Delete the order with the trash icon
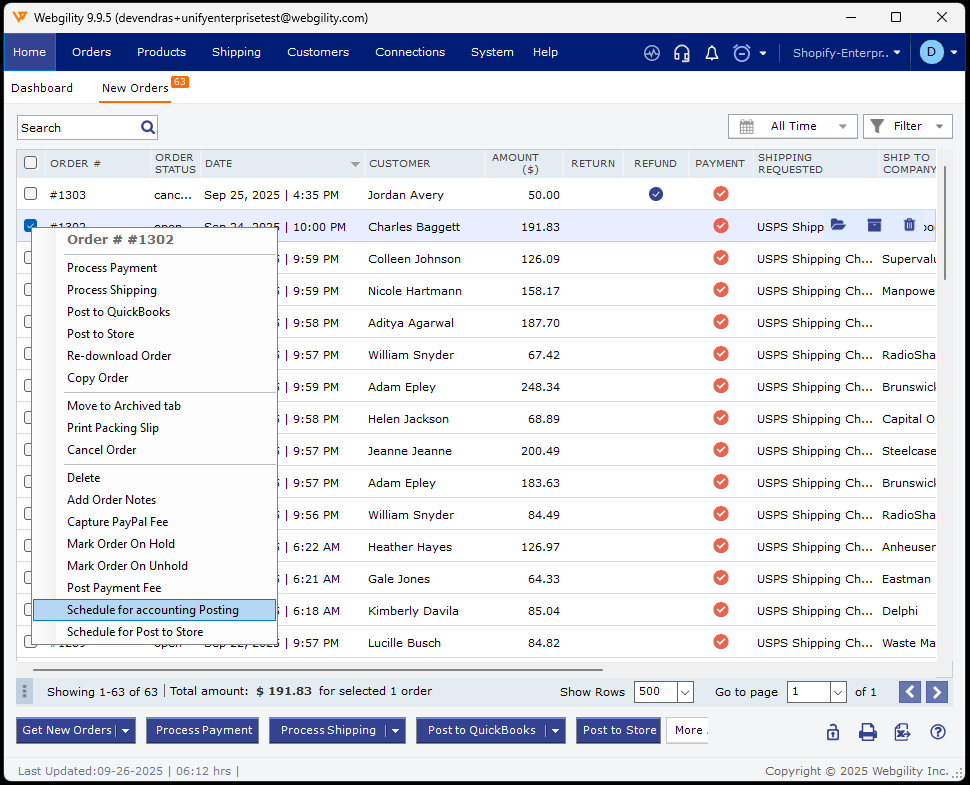The width and height of the screenshot is (970, 785). (909, 225)
